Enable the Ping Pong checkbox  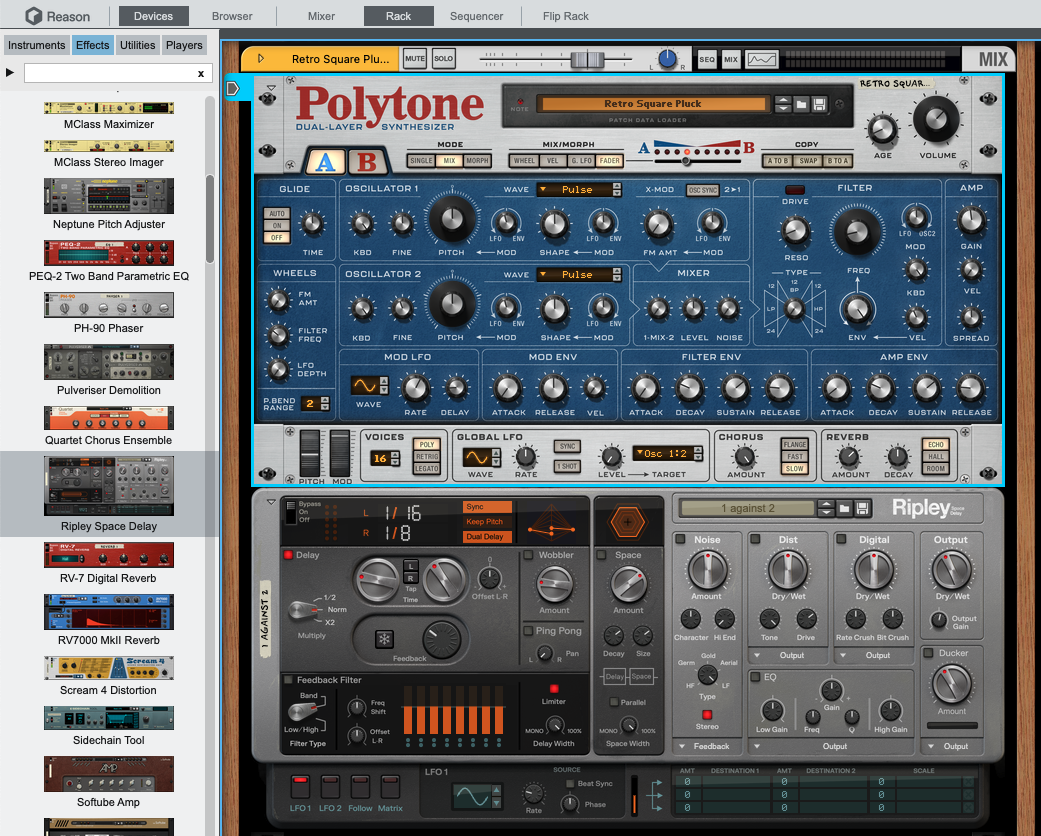(528, 630)
